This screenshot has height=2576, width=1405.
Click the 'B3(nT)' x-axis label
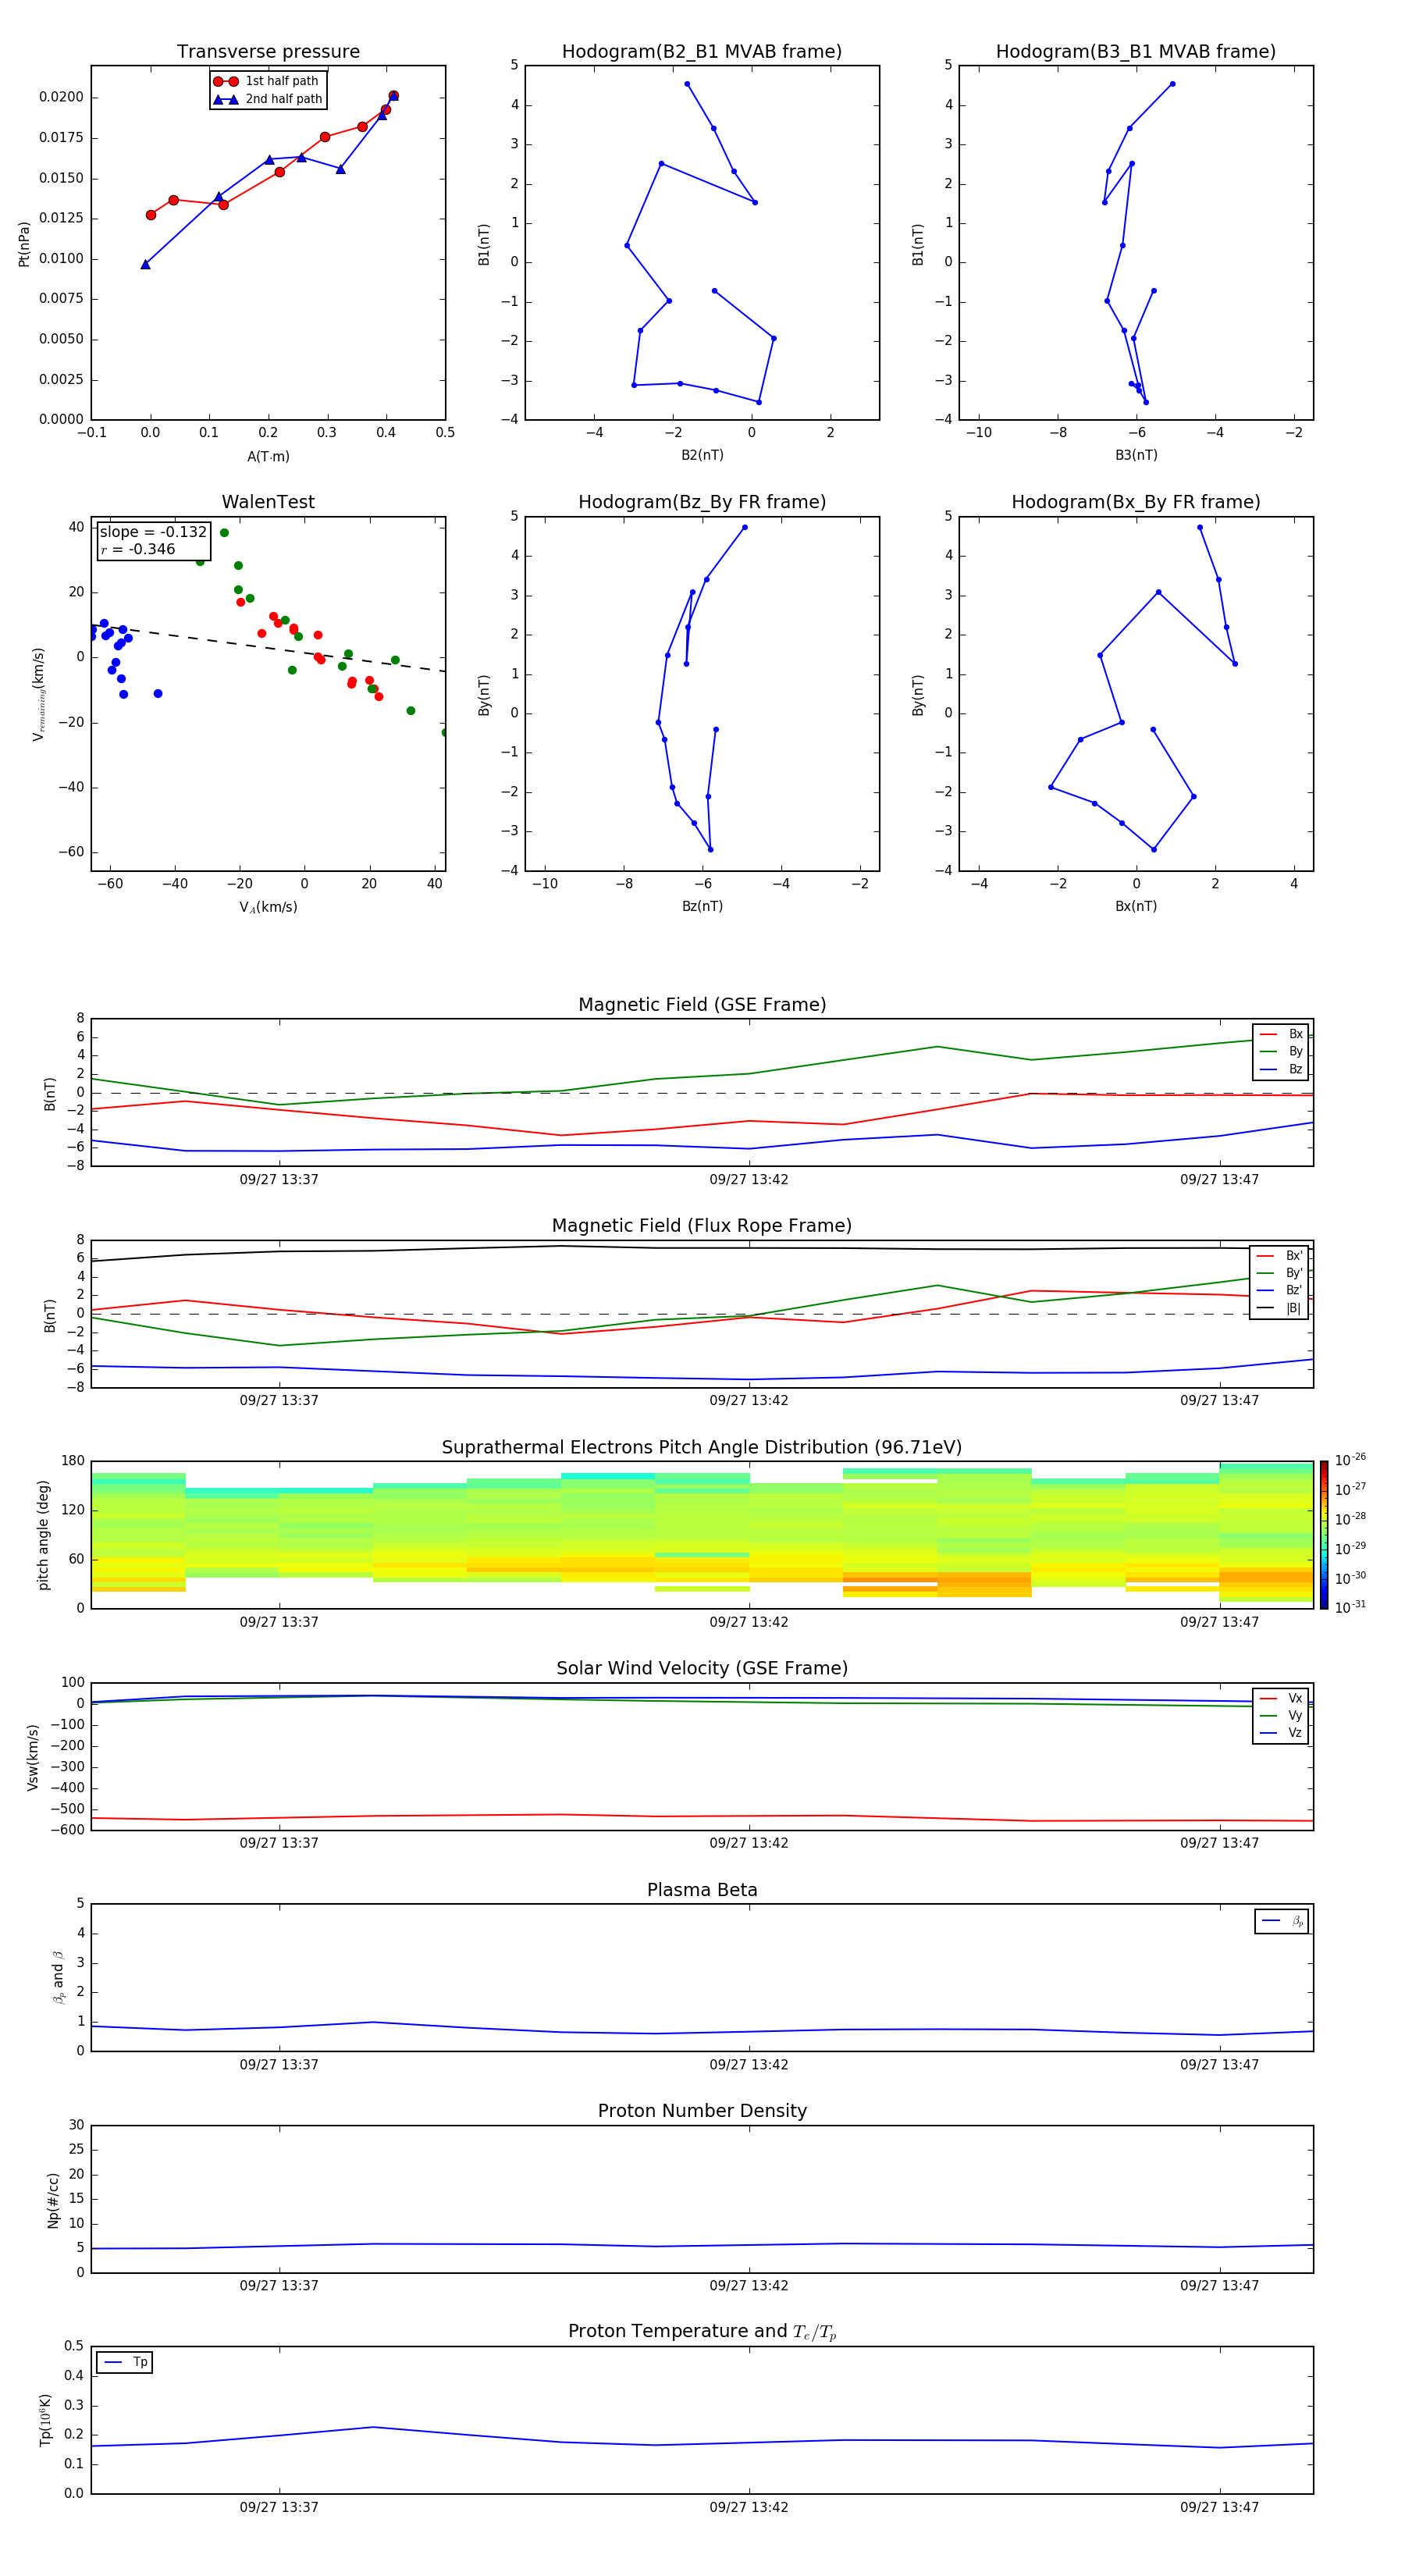(x=1136, y=455)
